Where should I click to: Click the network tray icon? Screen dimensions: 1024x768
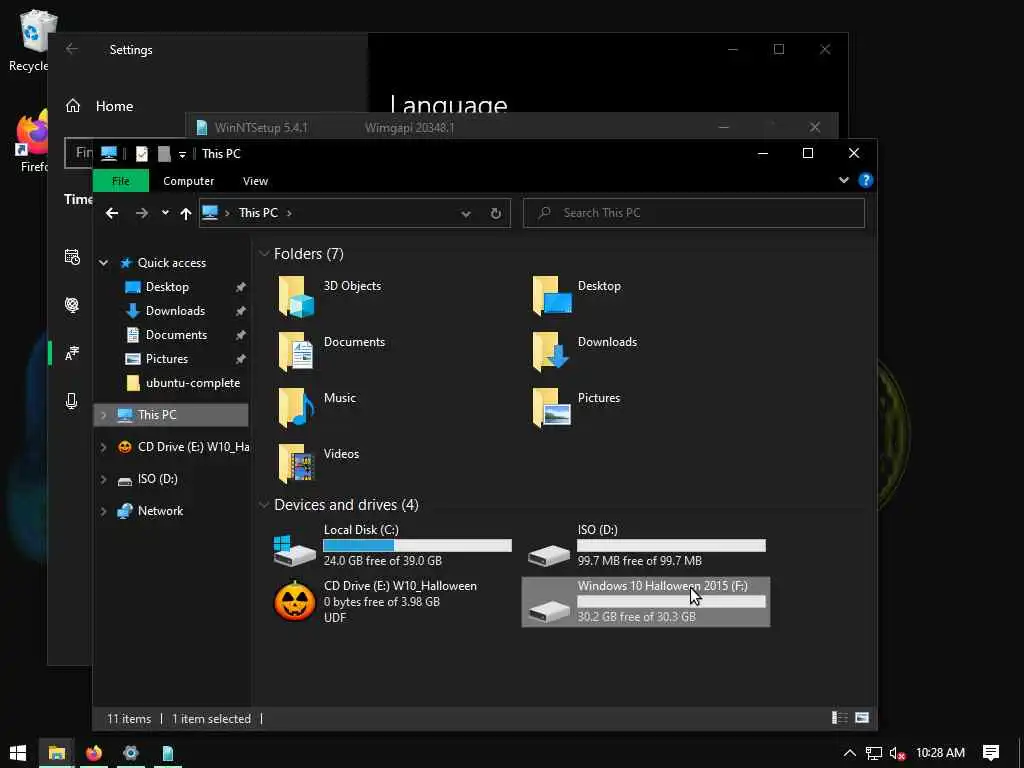[874, 753]
